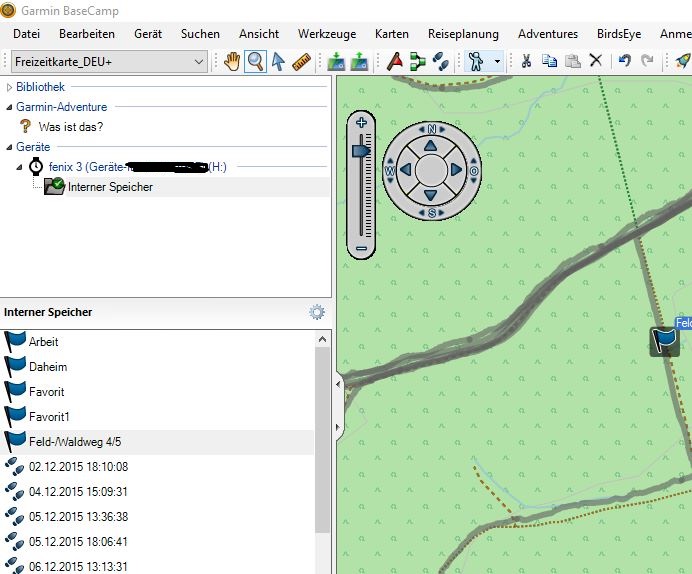
Task: Open the Karten menu
Action: (x=391, y=34)
